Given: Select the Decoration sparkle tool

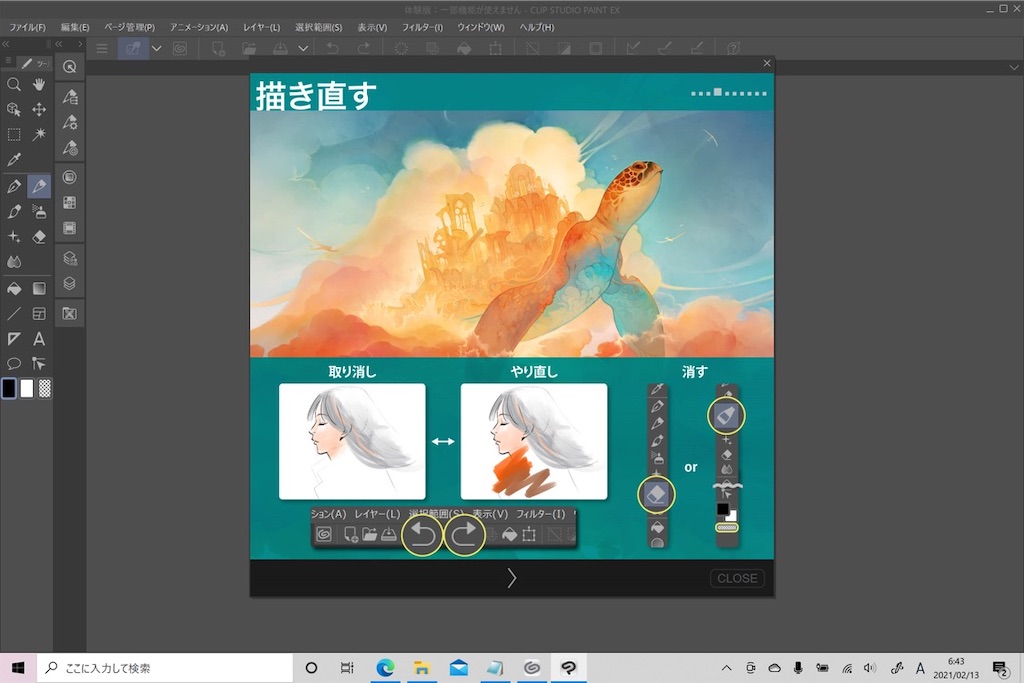Looking at the screenshot, I should click(x=14, y=236).
